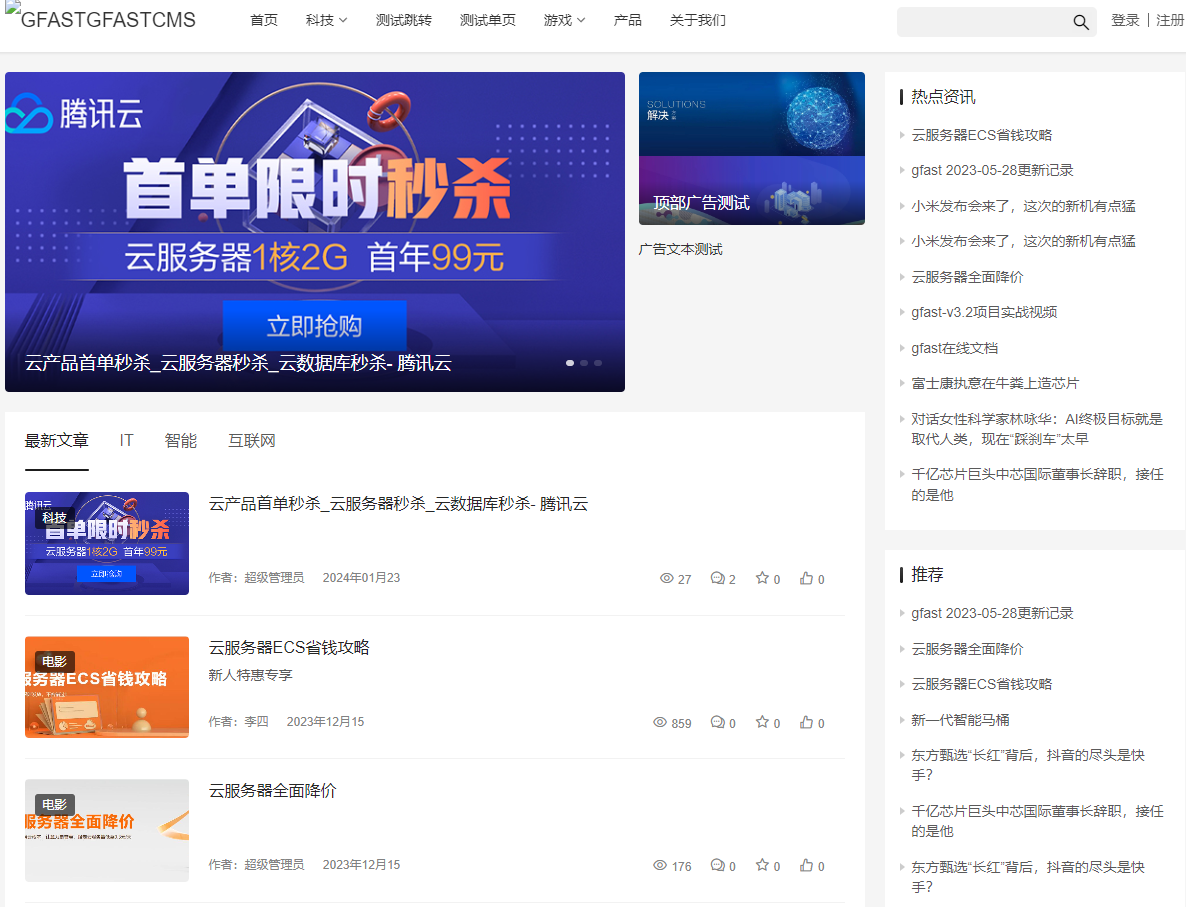1186x907 pixels.
Task: Open 推荐 item gfast 2023-05-28更新记录
Action: 992,613
